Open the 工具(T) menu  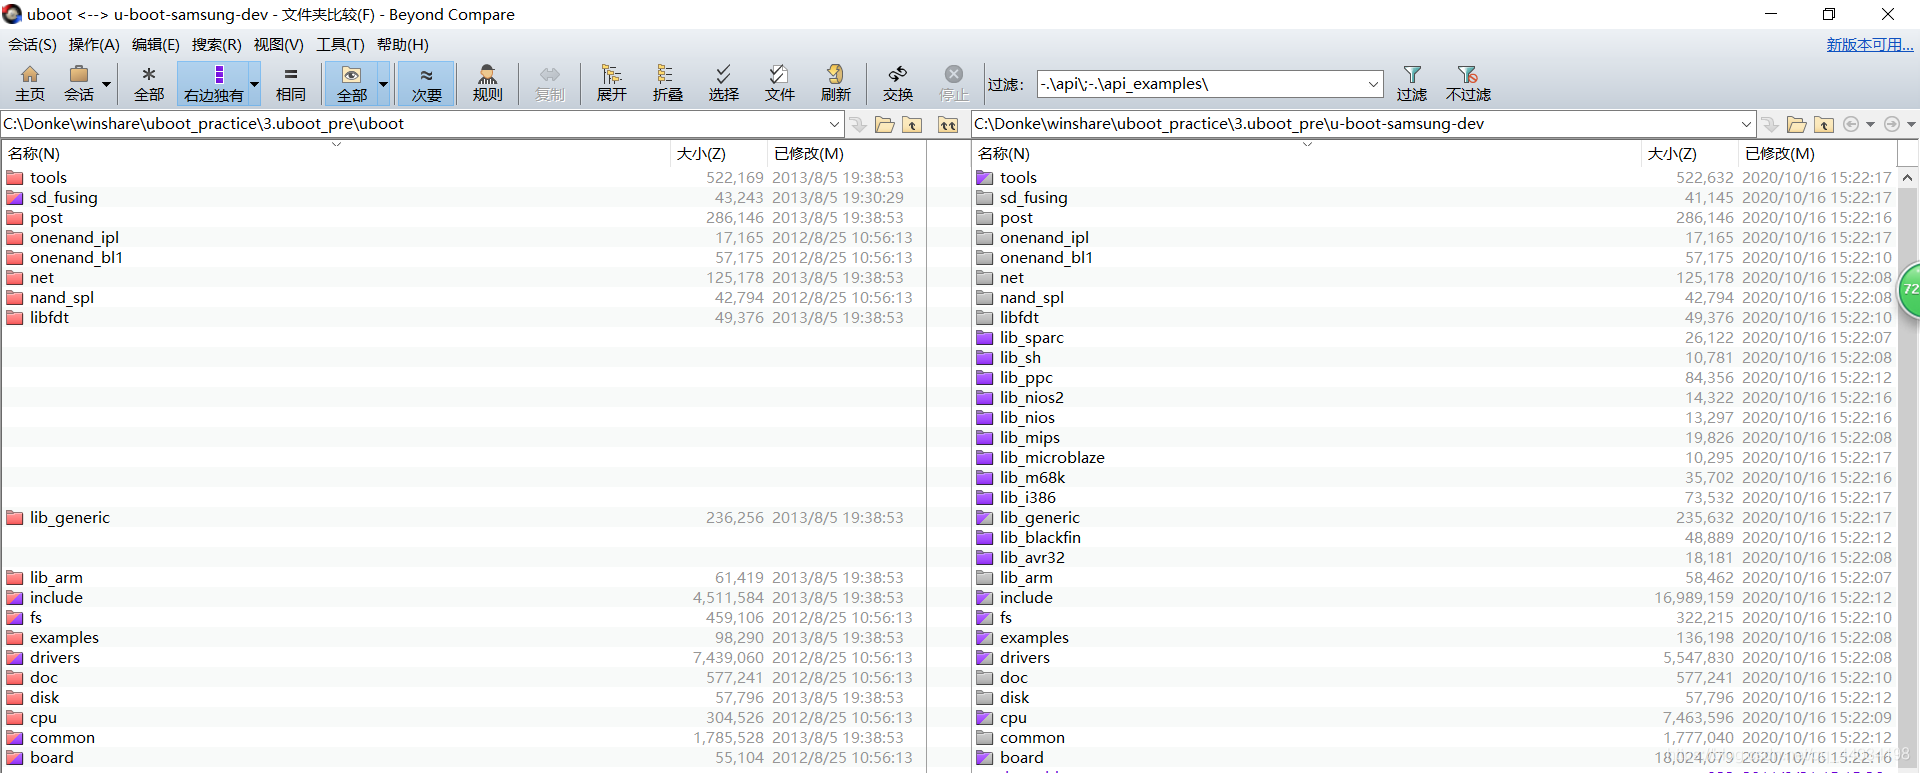point(340,44)
